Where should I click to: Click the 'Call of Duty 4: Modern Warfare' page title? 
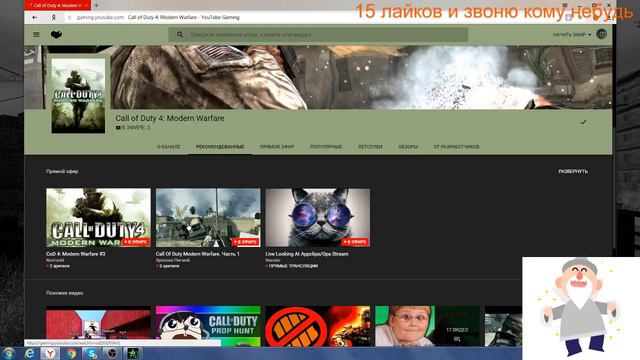[170, 118]
